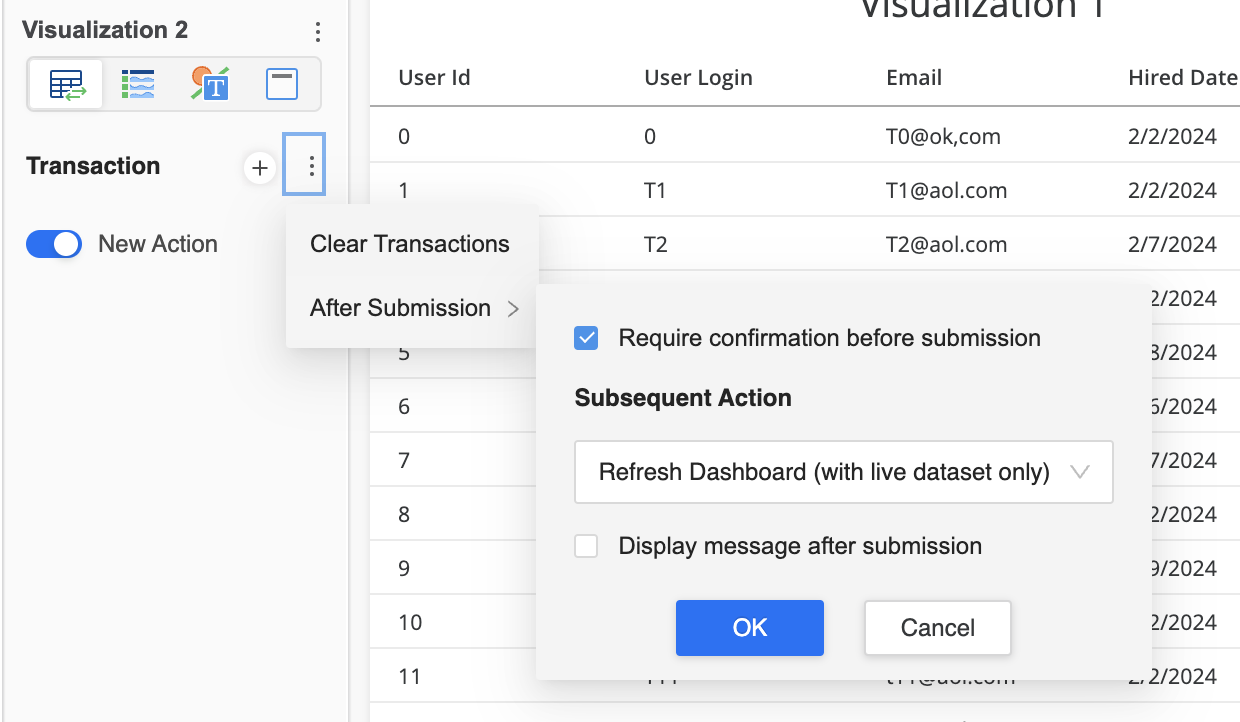The image size is (1240, 722).
Task: Open the title and container panel icon
Action: pos(282,85)
